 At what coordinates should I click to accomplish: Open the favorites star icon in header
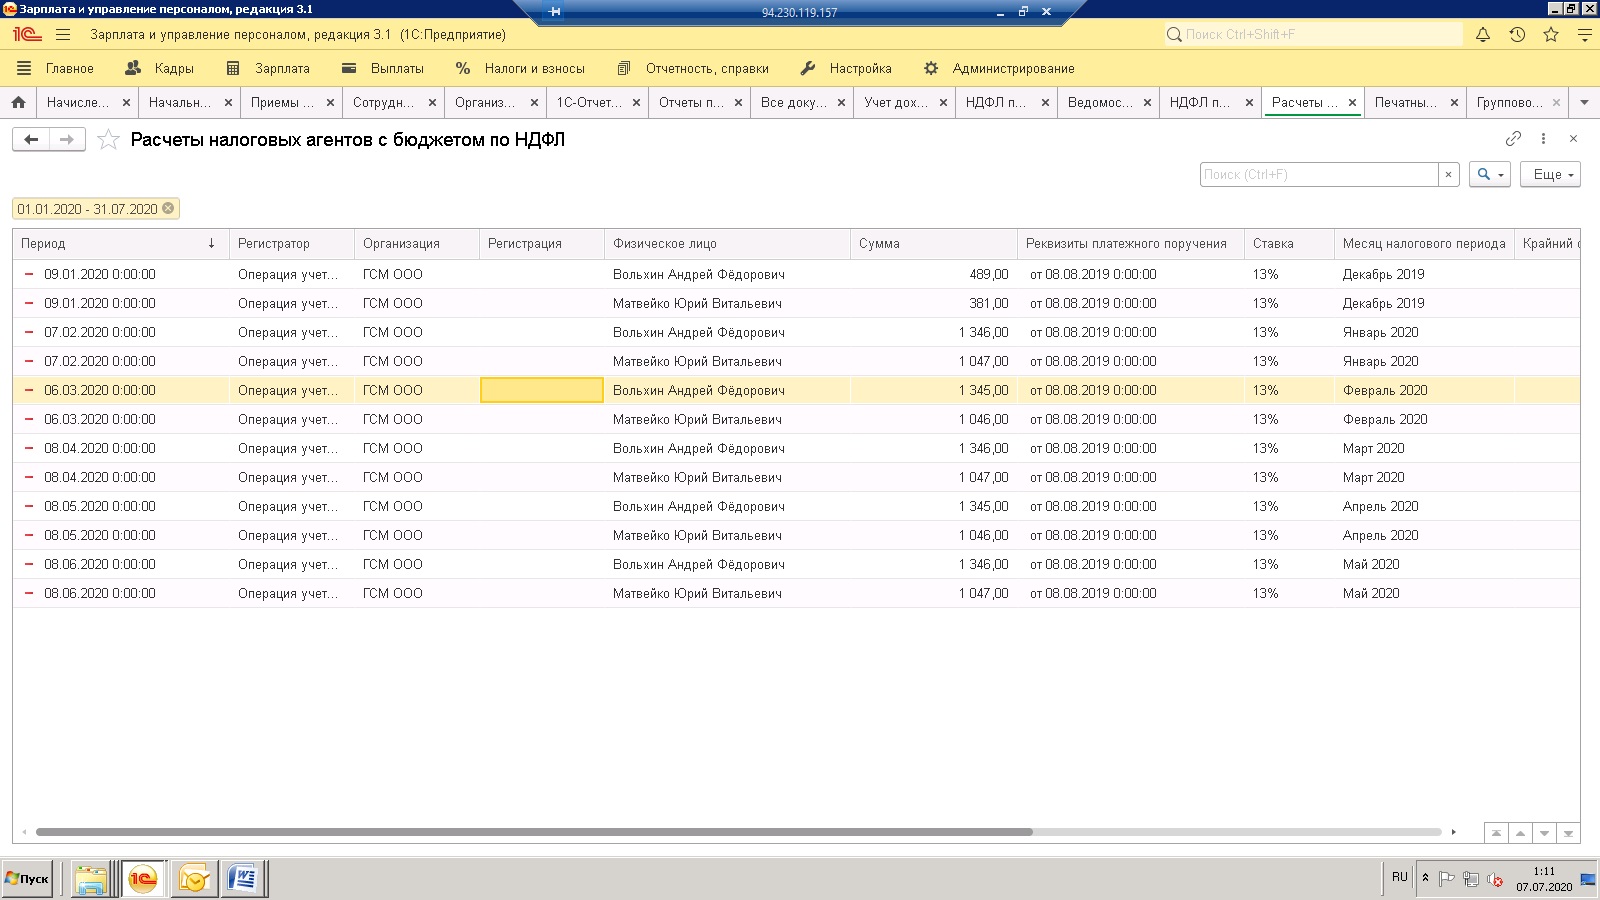tap(1551, 34)
